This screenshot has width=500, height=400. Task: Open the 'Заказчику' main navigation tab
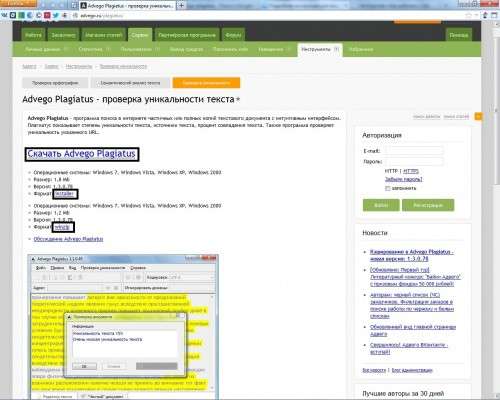(x=63, y=35)
